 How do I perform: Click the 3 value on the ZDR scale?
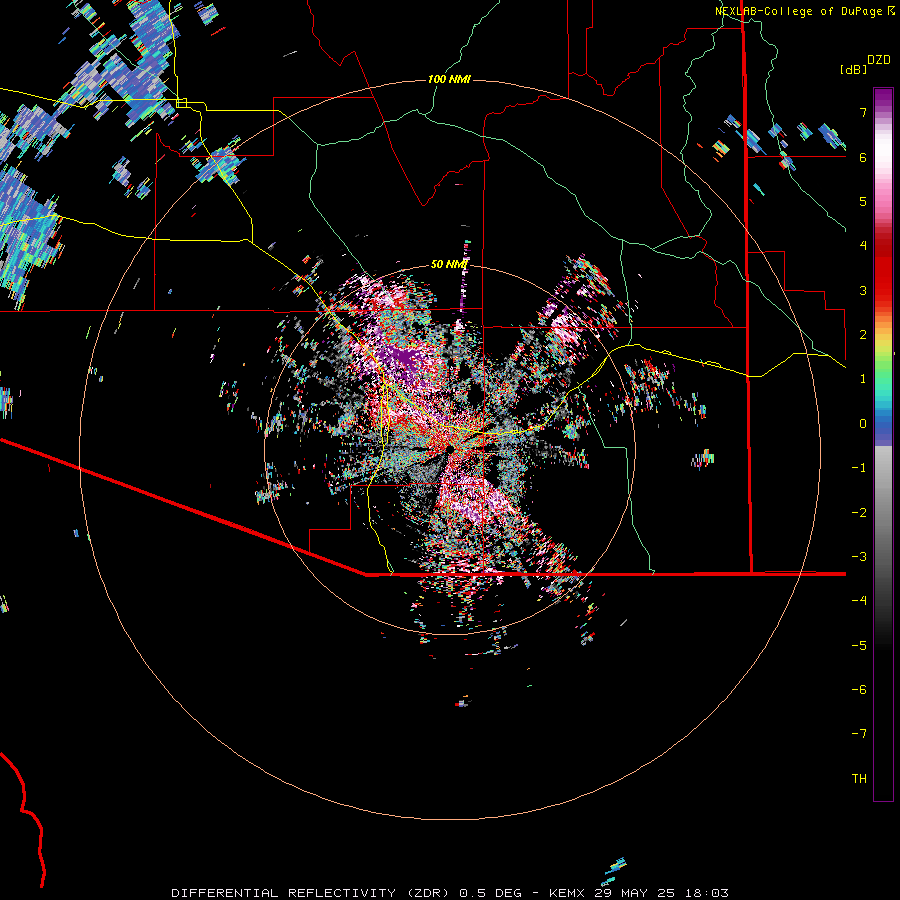point(863,290)
